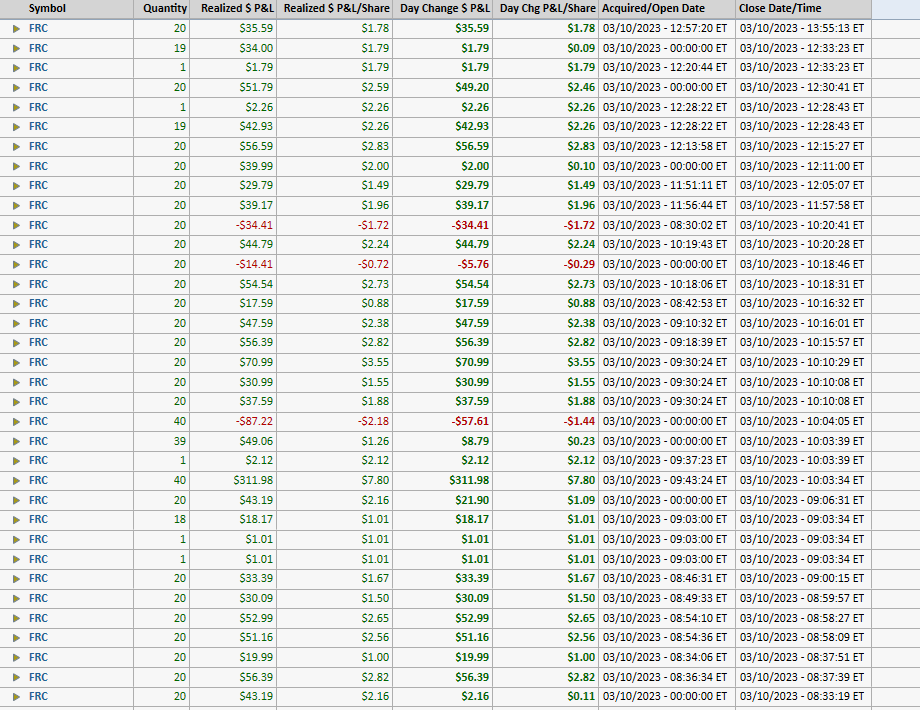The image size is (920, 710).
Task: Select the -$5.76 day change cell
Action: pos(442,265)
